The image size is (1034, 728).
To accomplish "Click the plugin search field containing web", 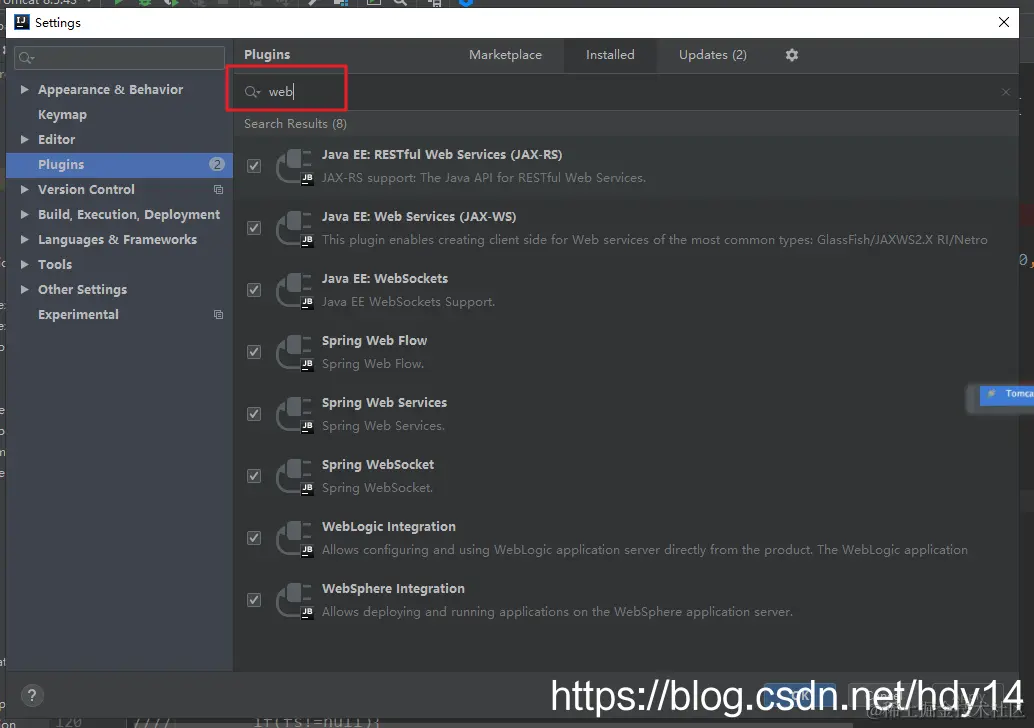I will click(x=626, y=92).
